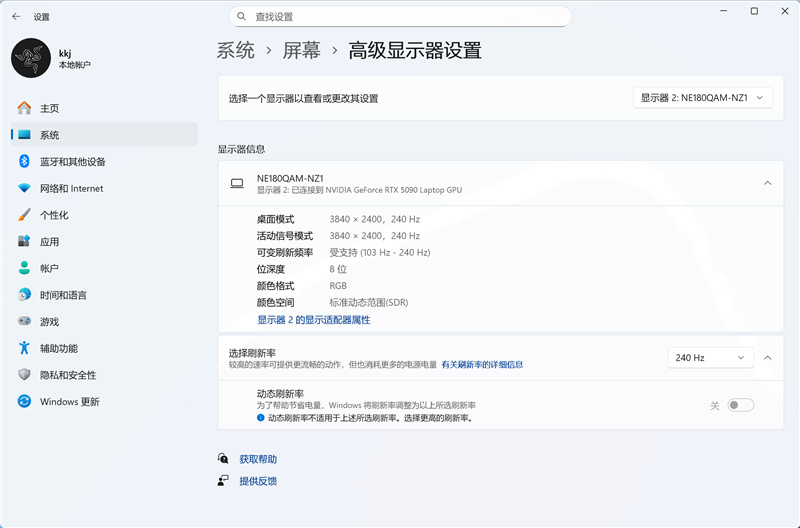Open 显示器 2 的显示适配器属性 link
The width and height of the screenshot is (800, 528).
tap(314, 320)
